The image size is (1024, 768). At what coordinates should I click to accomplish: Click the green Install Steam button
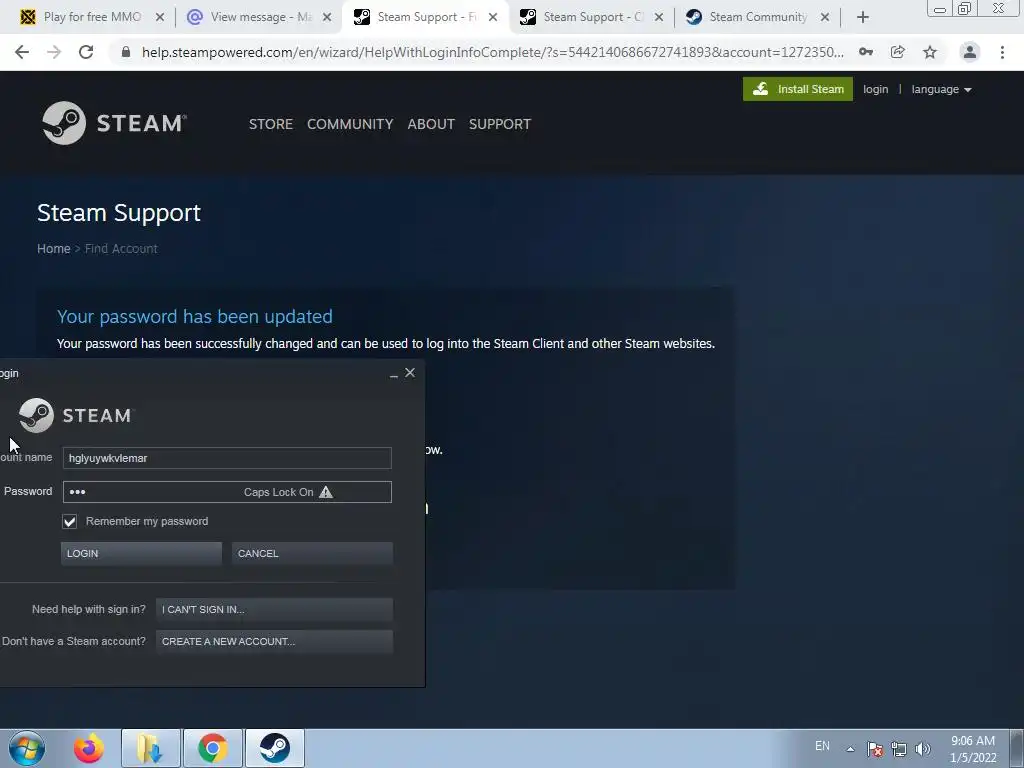(797, 89)
